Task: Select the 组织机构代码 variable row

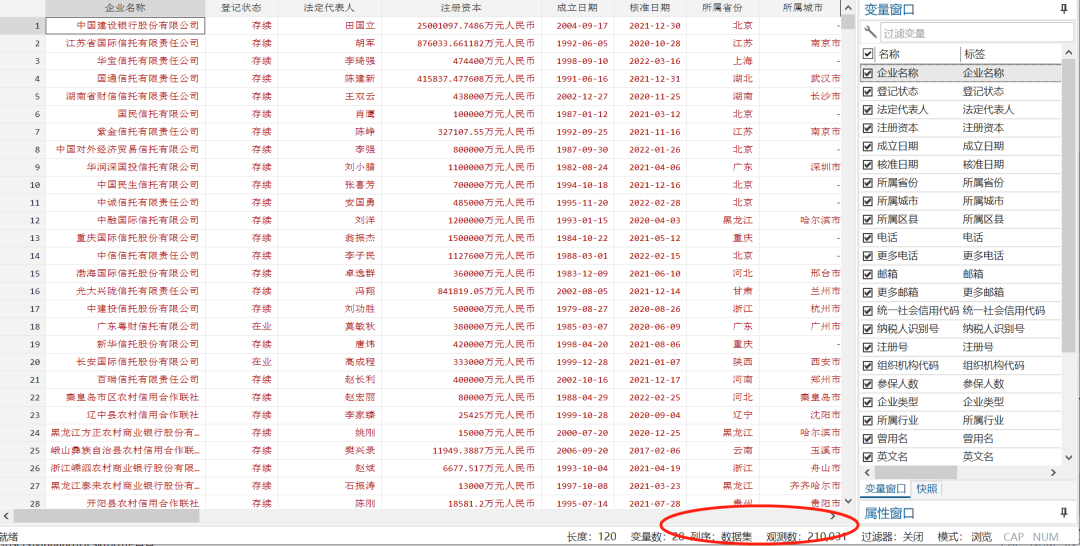Action: 961,365
